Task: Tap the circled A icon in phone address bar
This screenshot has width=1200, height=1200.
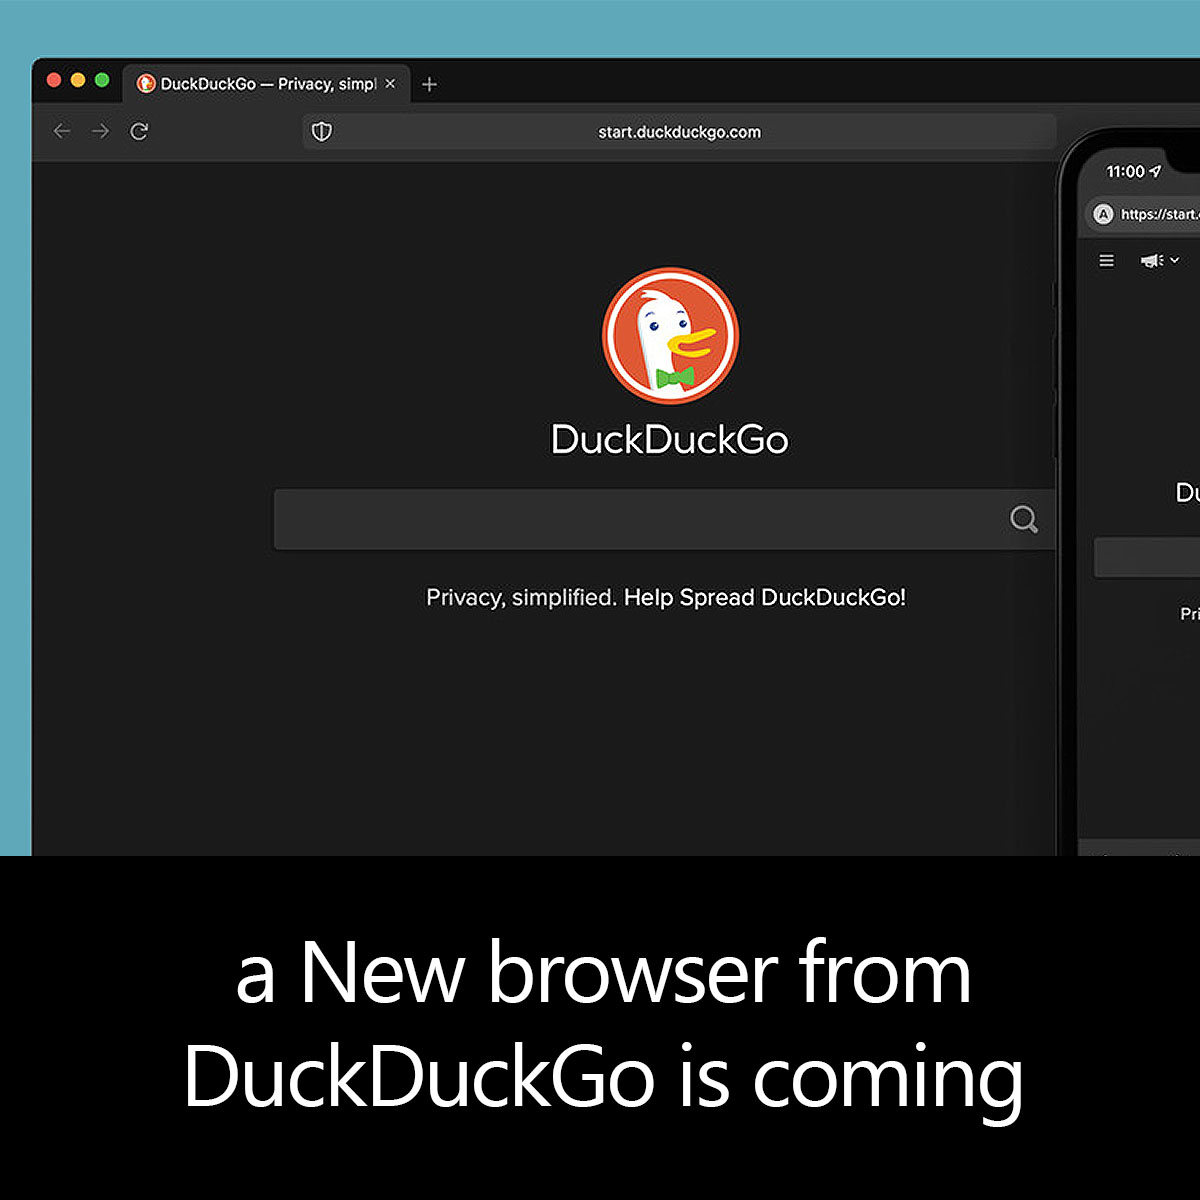Action: point(1103,214)
